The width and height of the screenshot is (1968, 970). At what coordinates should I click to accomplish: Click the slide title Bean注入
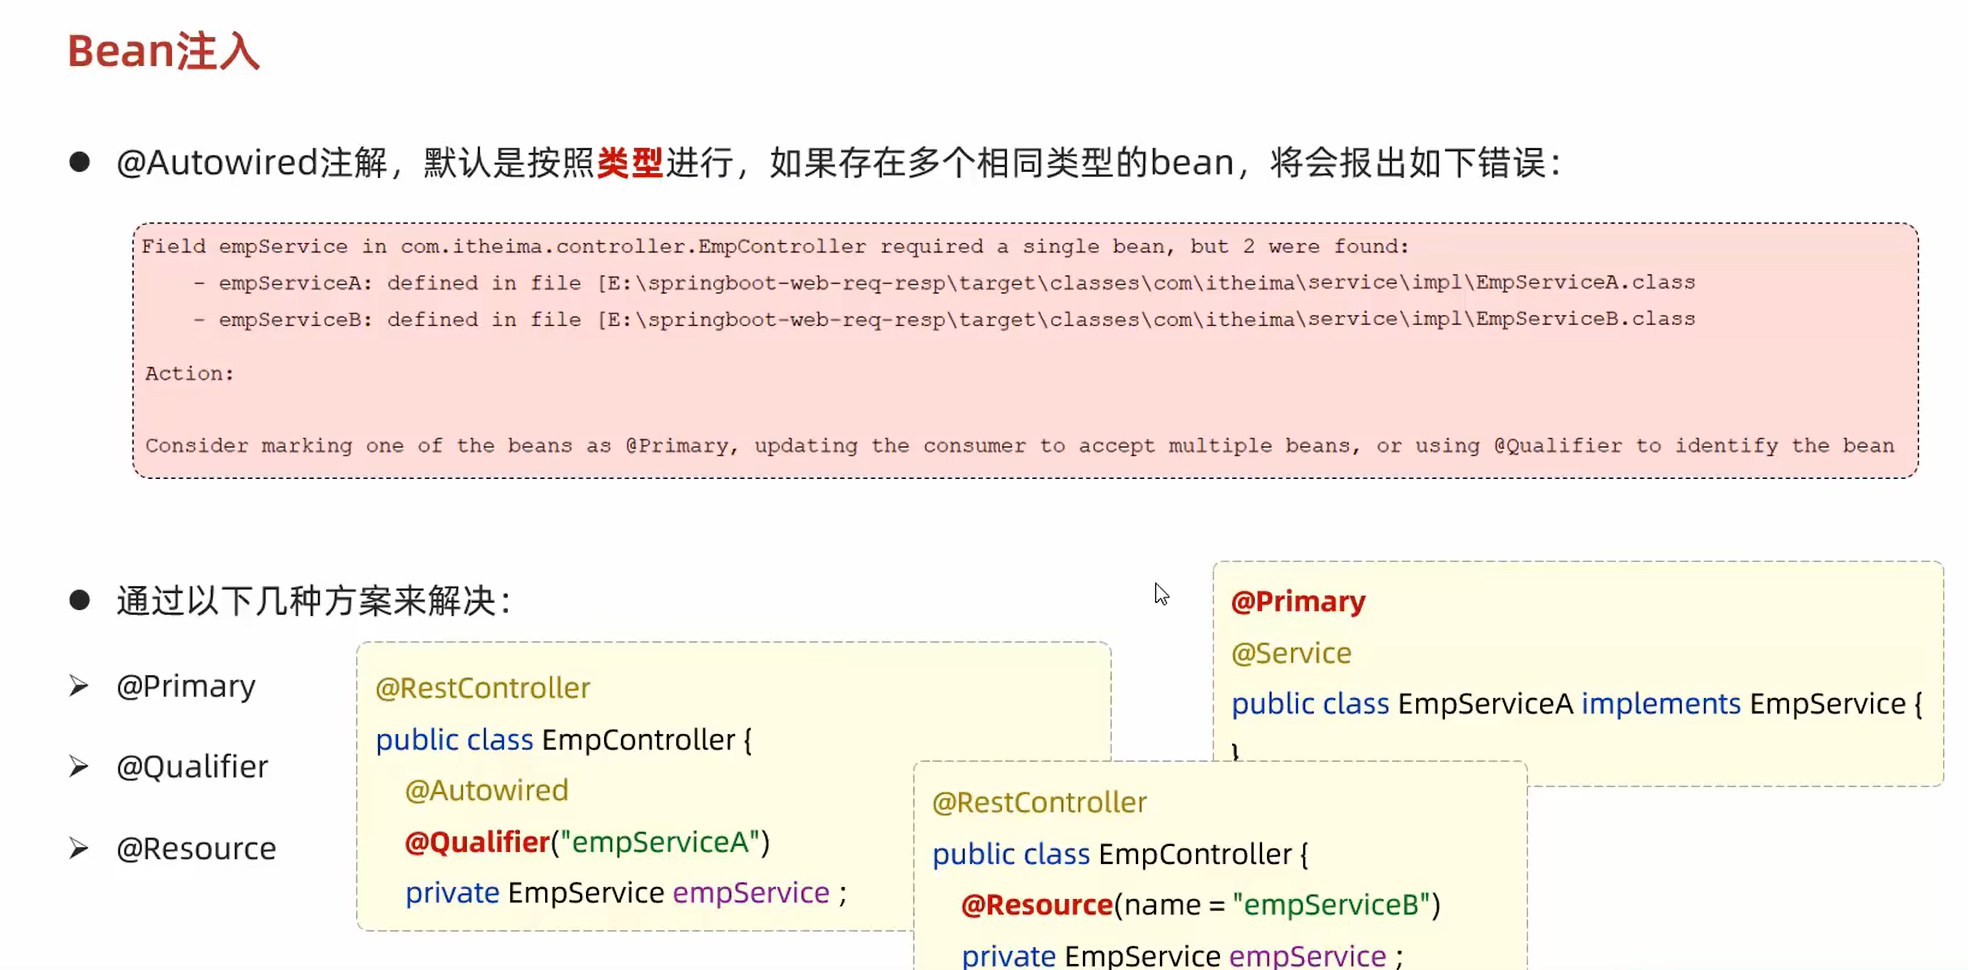tap(161, 51)
